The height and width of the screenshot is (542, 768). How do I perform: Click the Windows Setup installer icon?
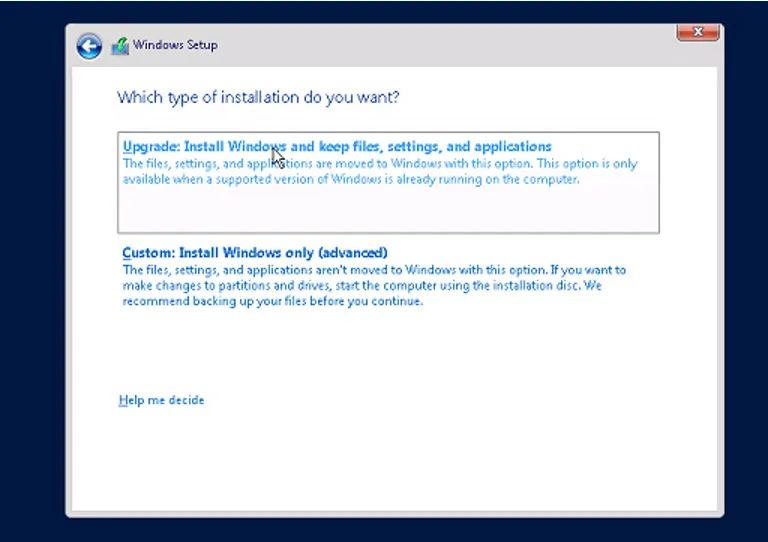(120, 46)
